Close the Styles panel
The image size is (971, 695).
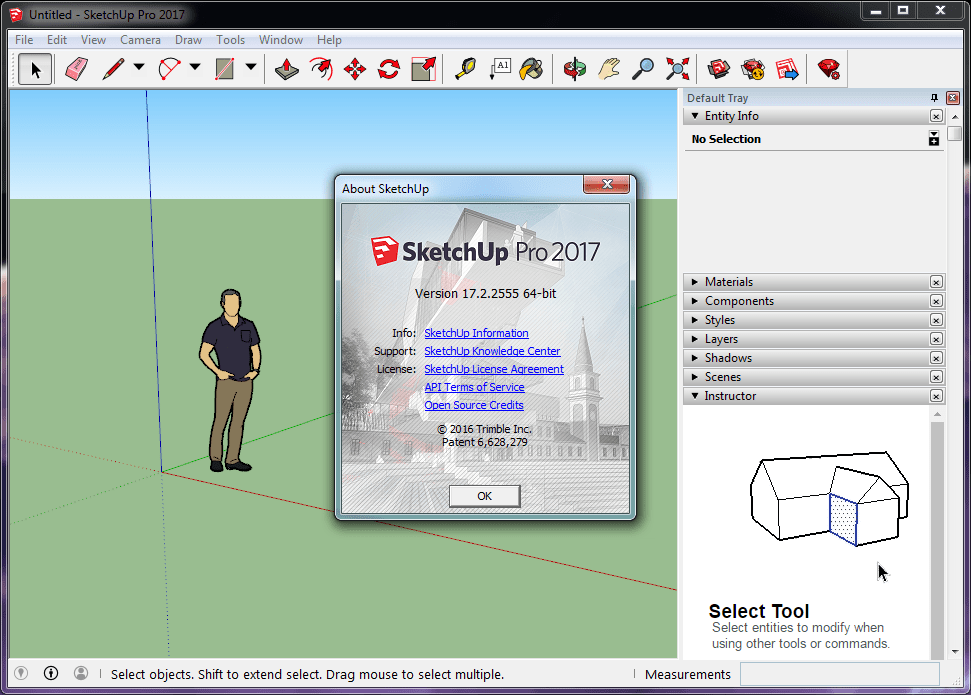[x=936, y=320]
